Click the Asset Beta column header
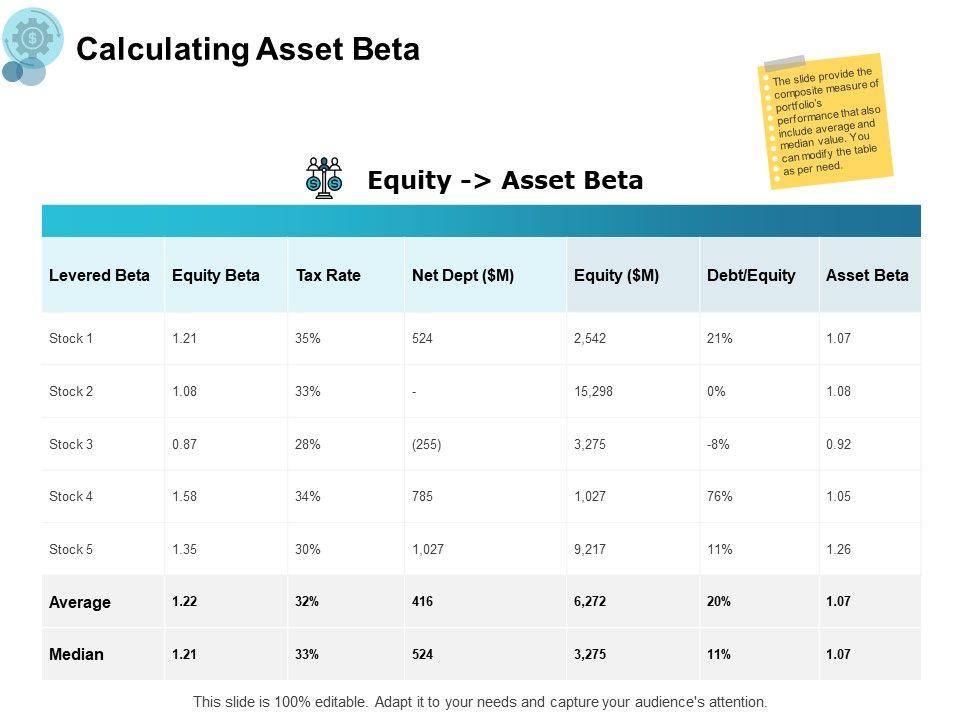This screenshot has width=960, height=720. coord(867,275)
